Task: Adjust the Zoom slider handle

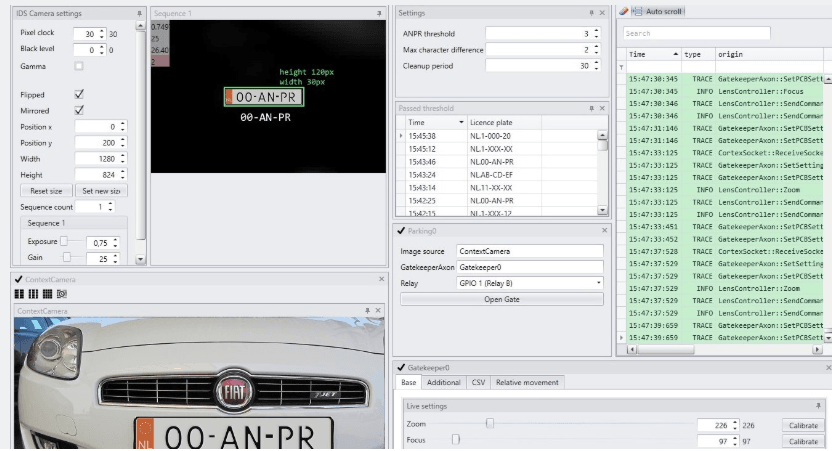Action: coord(489,424)
